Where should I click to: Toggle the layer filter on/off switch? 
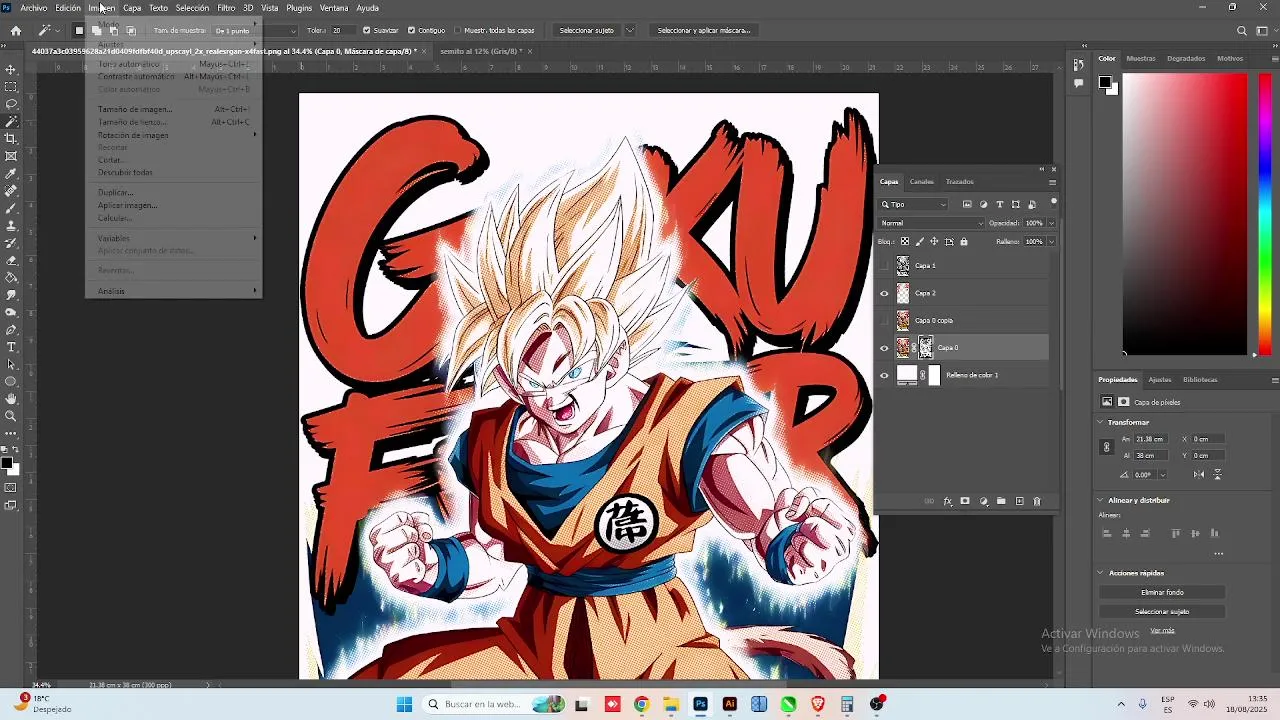(1053, 203)
